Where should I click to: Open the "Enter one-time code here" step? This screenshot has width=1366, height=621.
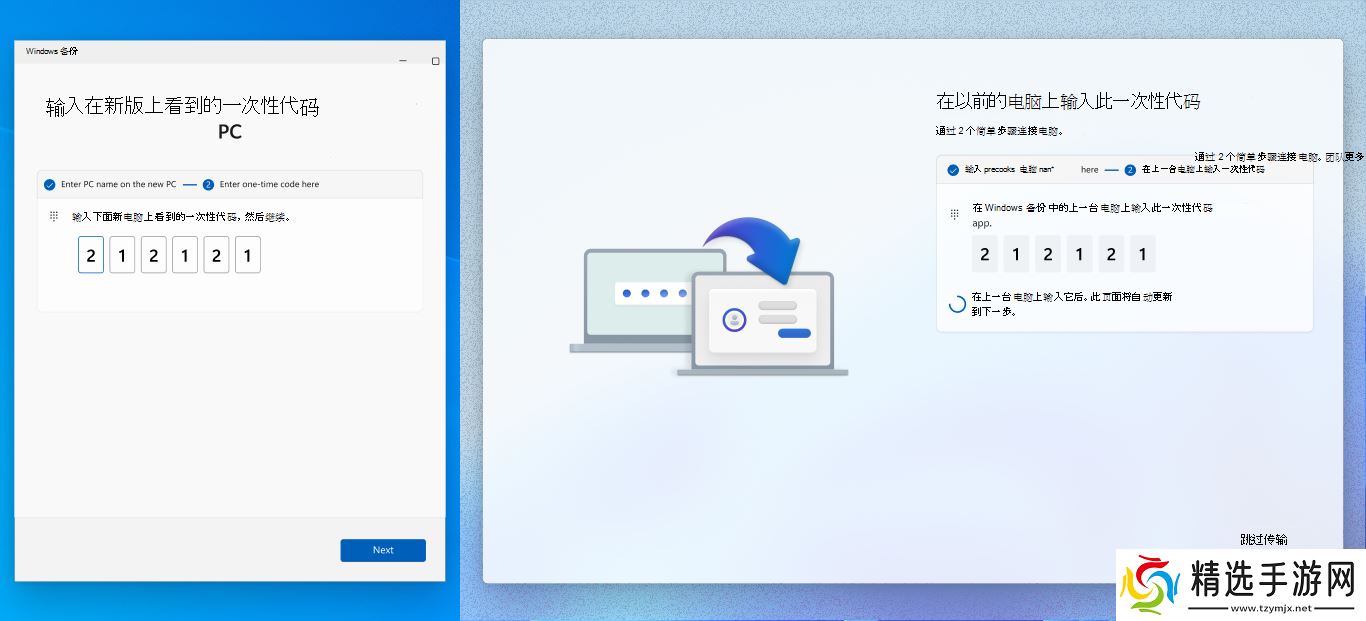(269, 185)
